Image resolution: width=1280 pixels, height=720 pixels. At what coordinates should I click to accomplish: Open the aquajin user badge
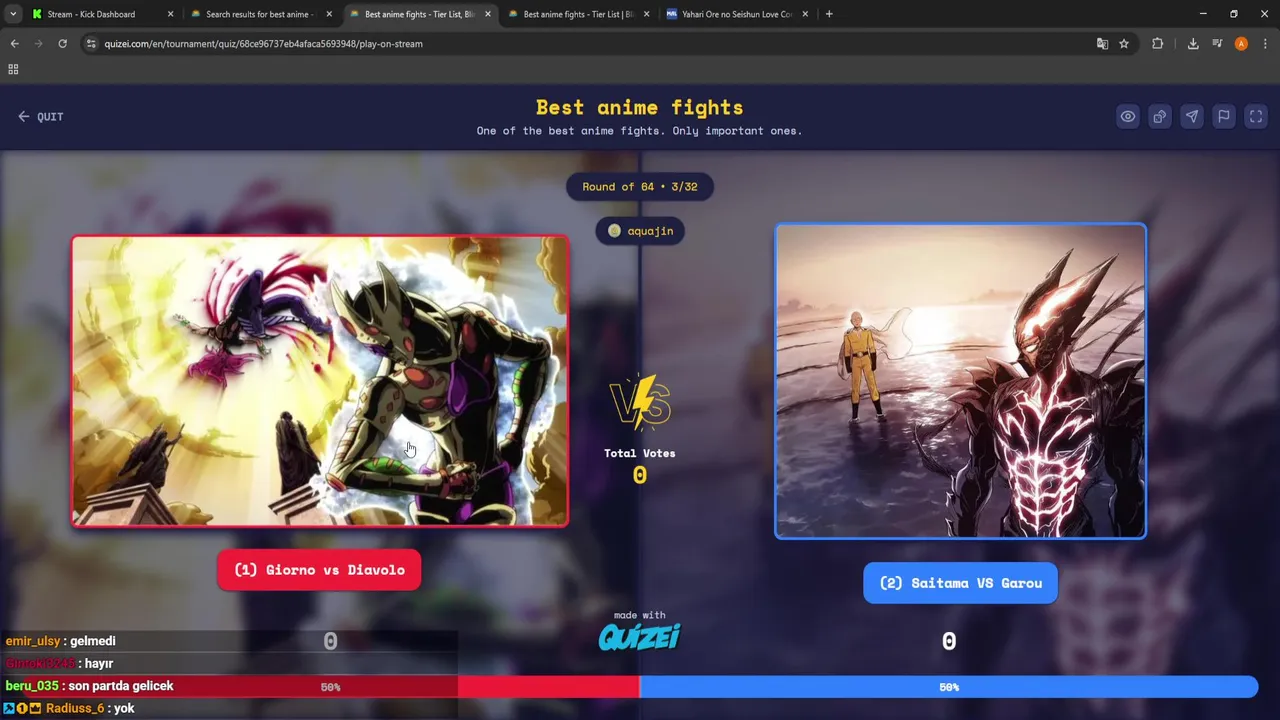tap(640, 231)
